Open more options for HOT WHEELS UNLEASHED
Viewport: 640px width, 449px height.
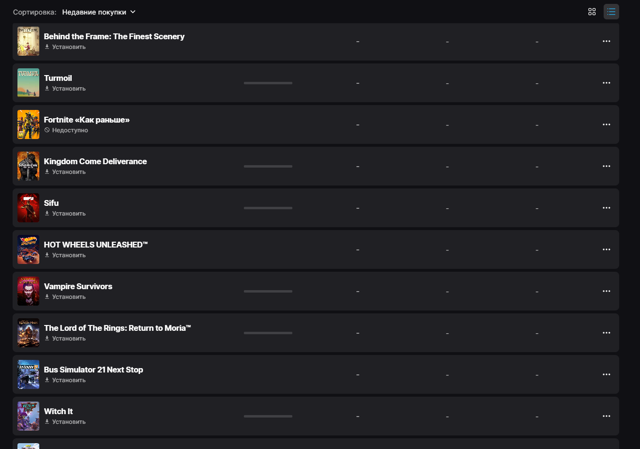[607, 249]
